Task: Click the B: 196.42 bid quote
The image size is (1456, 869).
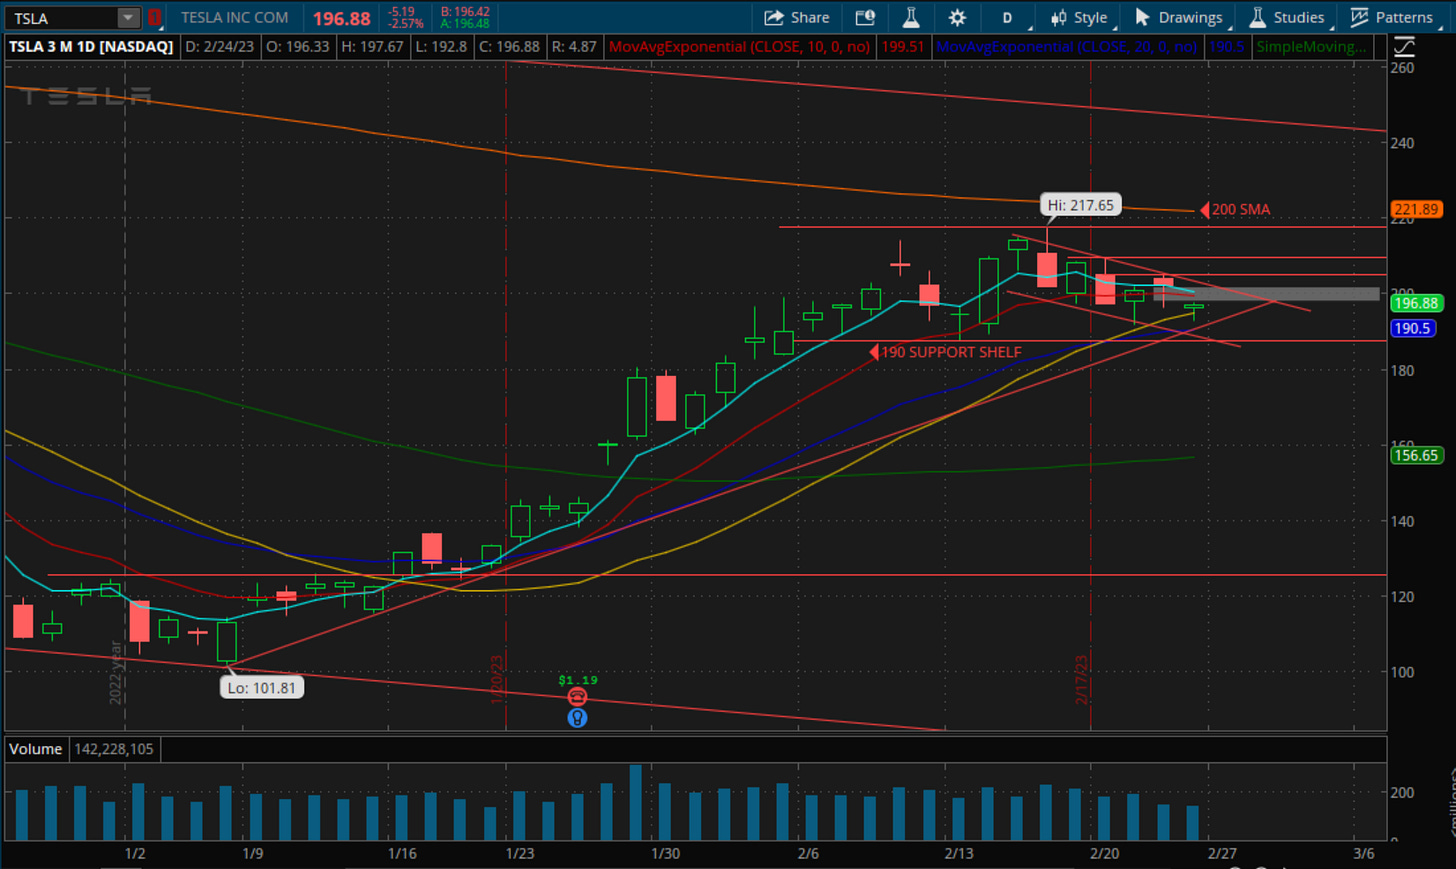Action: tap(465, 12)
